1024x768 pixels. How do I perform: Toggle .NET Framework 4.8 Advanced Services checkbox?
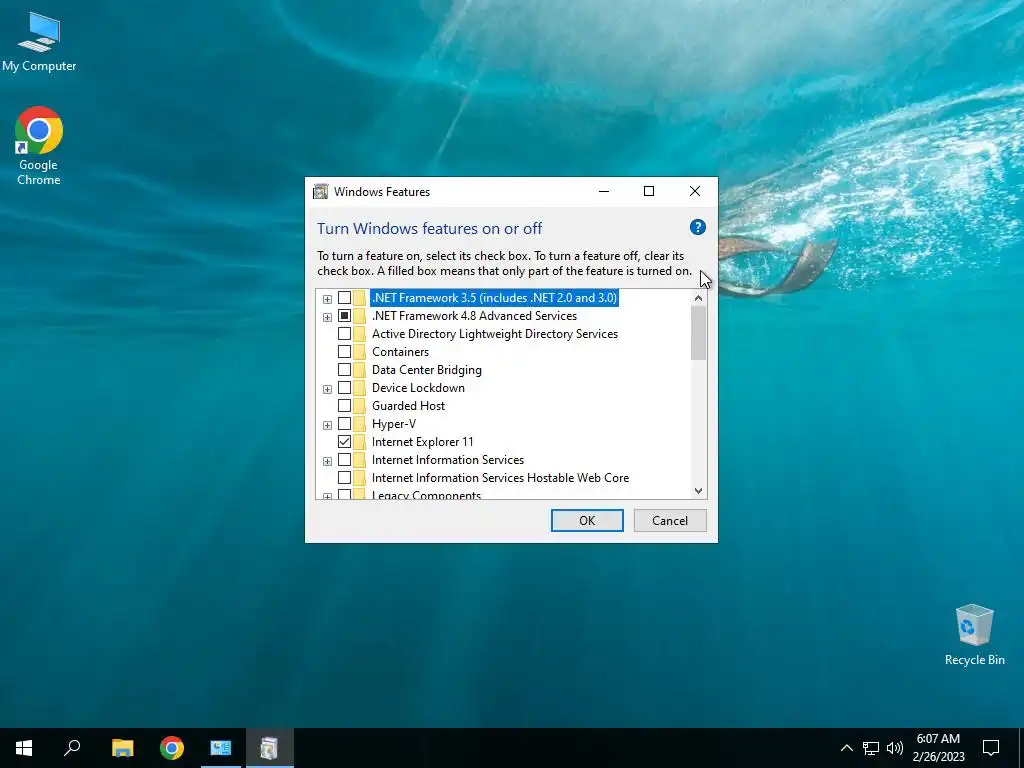[x=344, y=315]
